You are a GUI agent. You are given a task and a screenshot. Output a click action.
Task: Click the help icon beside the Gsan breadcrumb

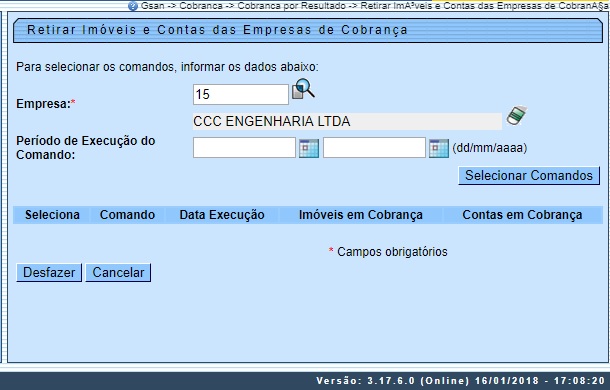(x=133, y=6)
